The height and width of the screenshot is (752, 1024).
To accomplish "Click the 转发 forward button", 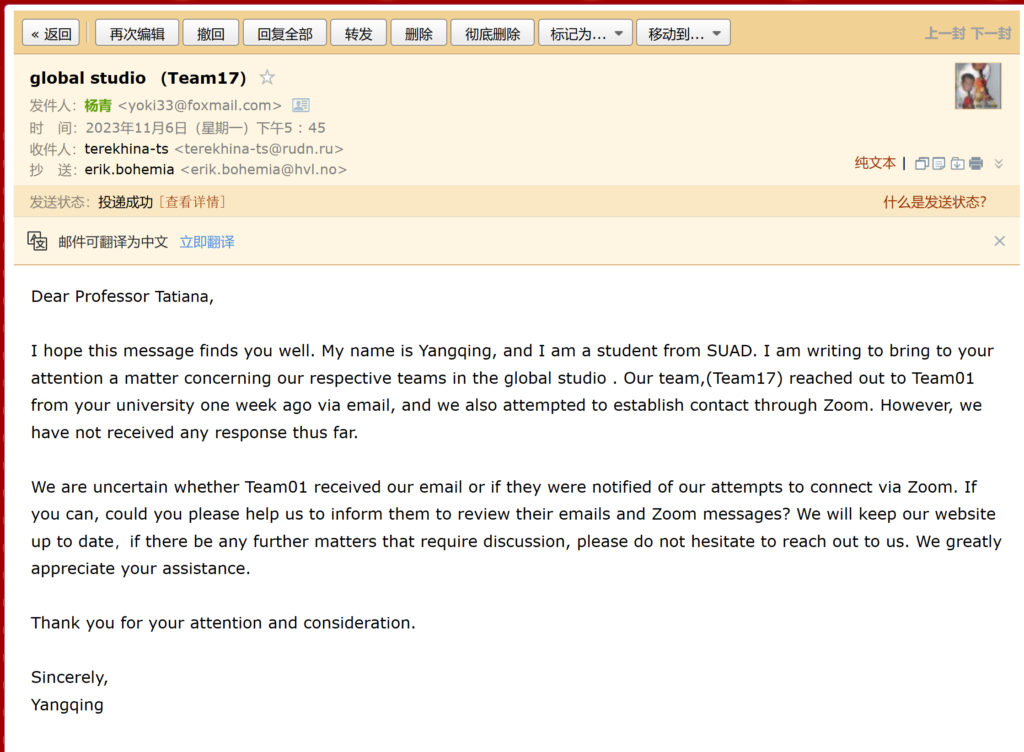I will (358, 34).
